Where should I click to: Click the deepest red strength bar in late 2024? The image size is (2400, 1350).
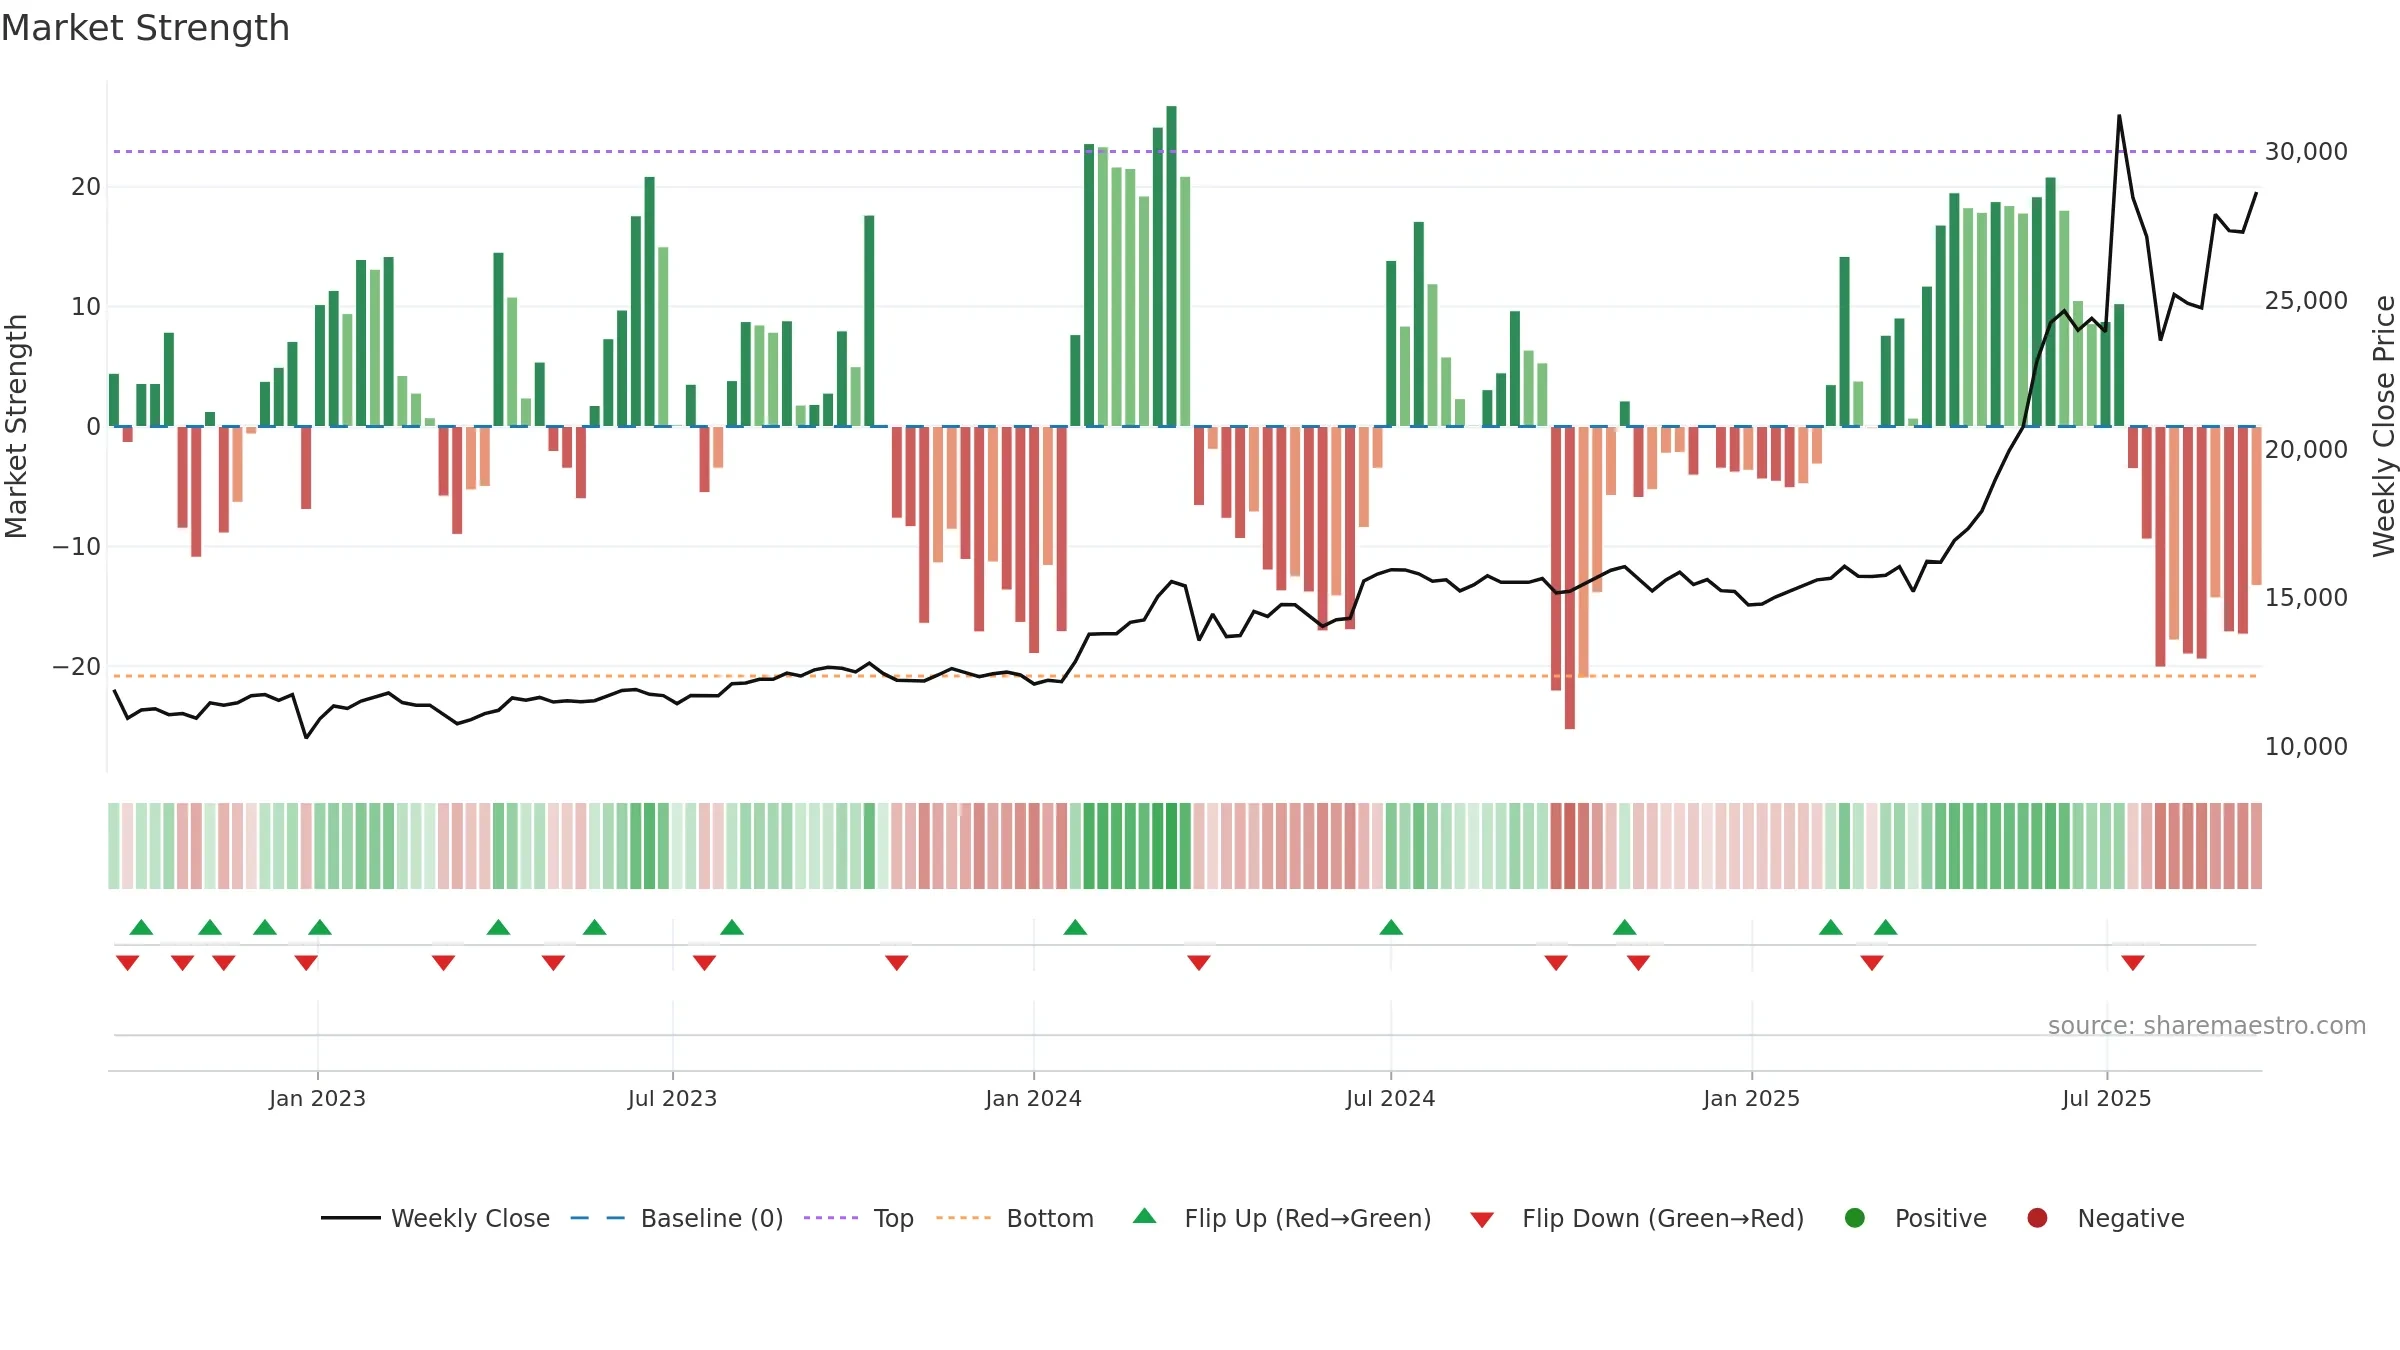[1570, 577]
